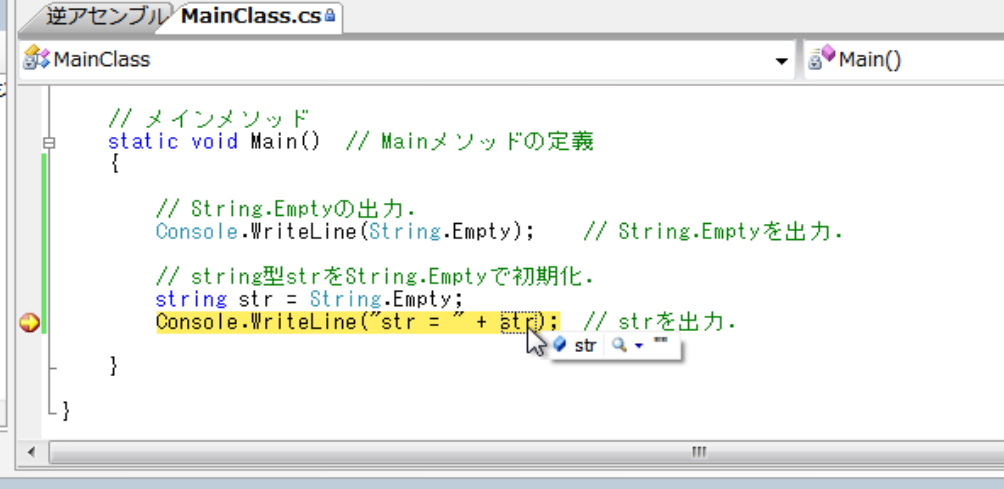Expand the visualizer dropdown arrow in datatip
The width and height of the screenshot is (1004, 489).
[638, 346]
